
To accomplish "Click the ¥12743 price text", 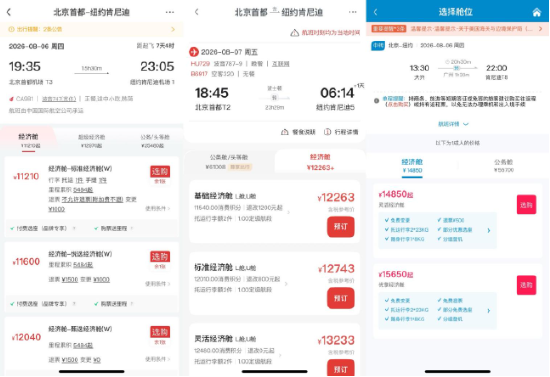I will [x=336, y=269].
